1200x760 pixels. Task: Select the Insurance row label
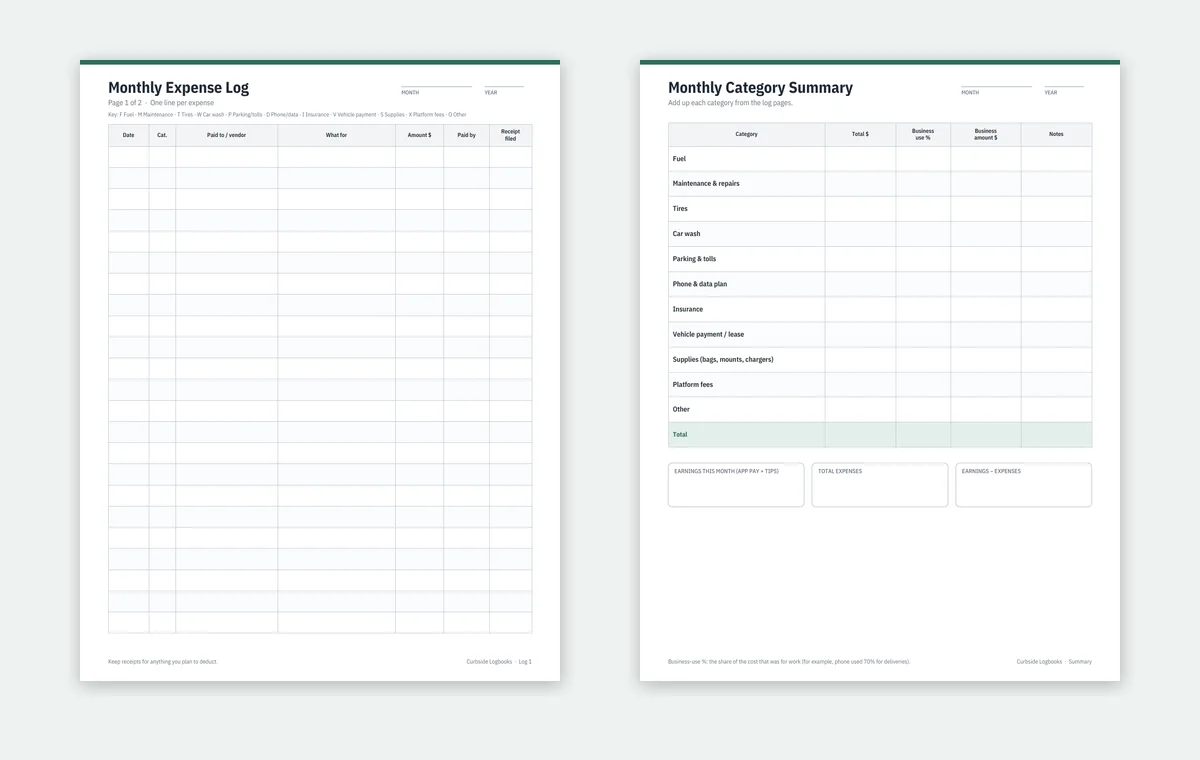688,309
